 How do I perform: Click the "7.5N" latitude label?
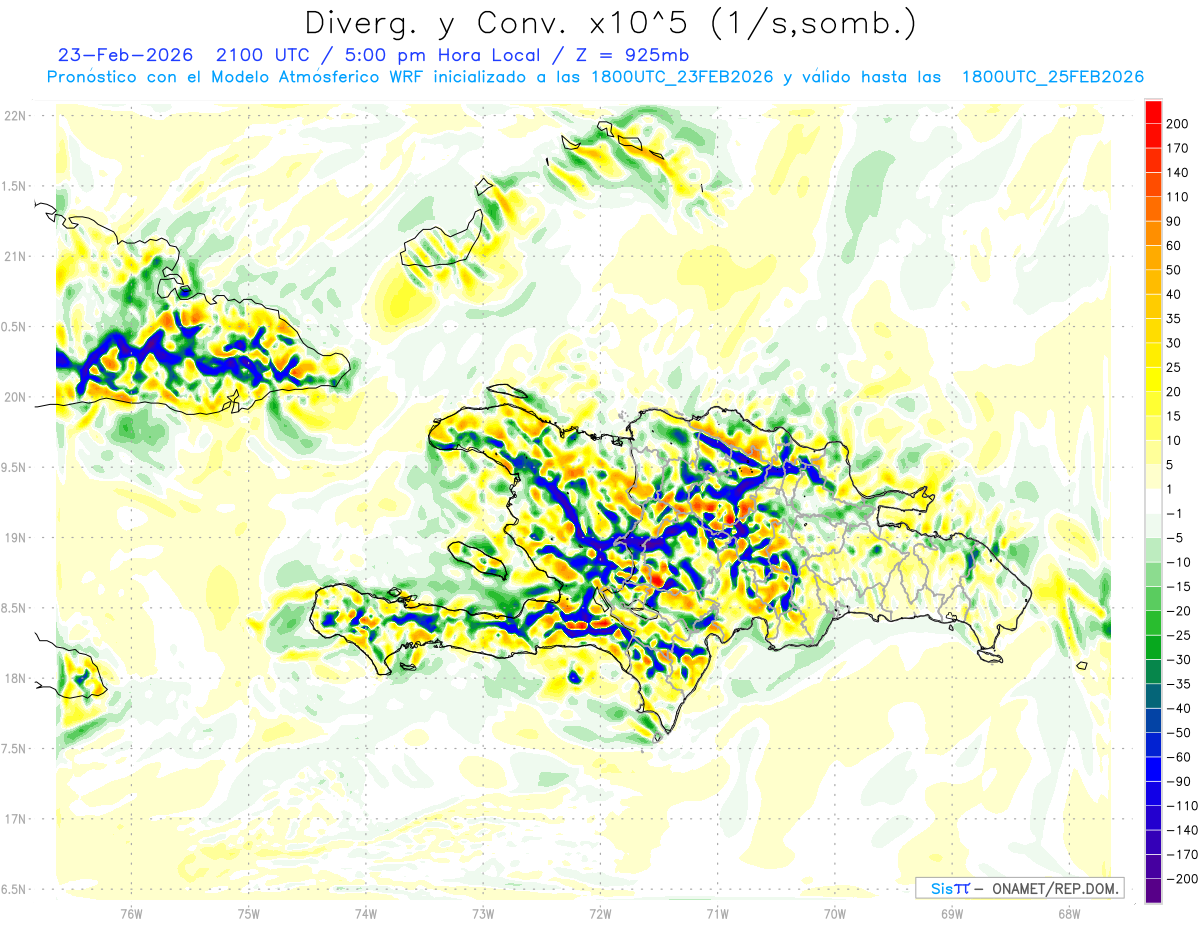(14, 749)
